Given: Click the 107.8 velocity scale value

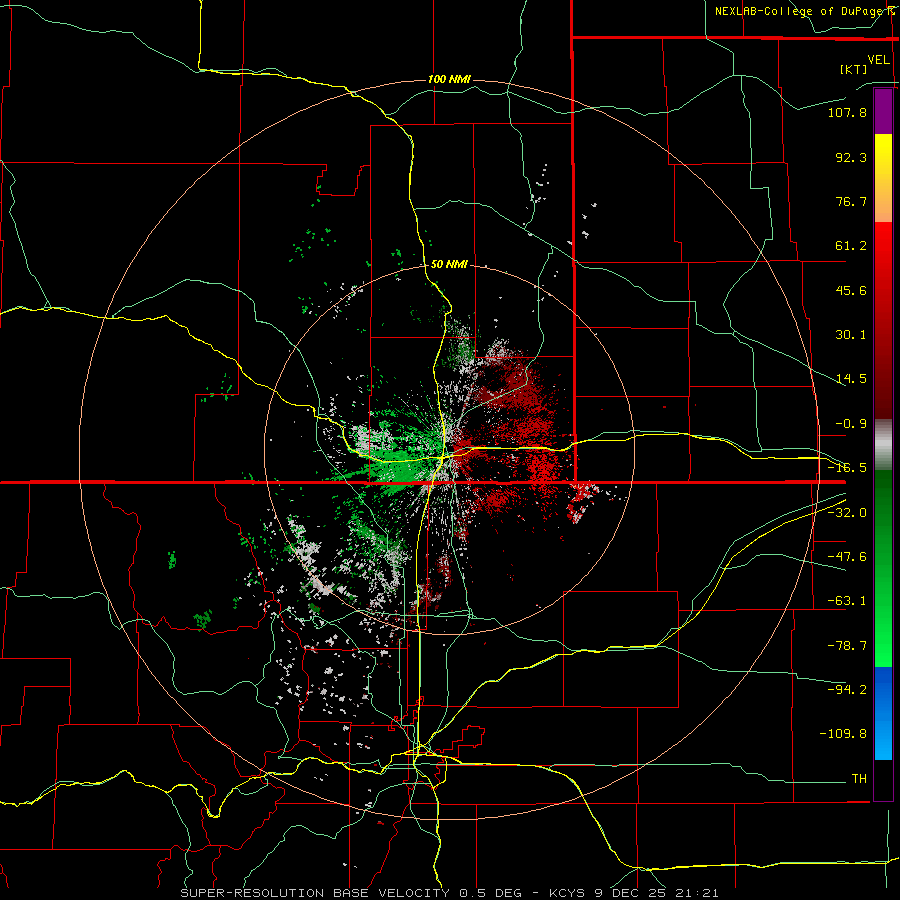Looking at the screenshot, I should (847, 112).
